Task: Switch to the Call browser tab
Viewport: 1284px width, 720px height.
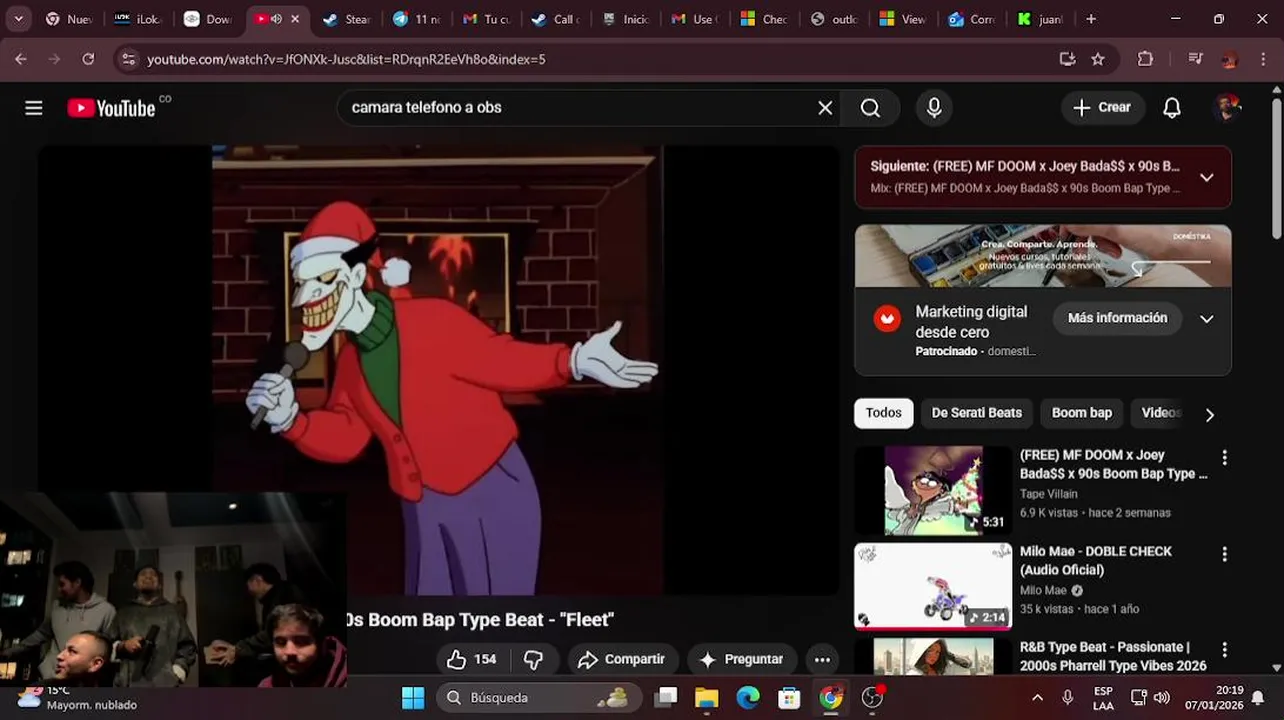Action: (554, 19)
